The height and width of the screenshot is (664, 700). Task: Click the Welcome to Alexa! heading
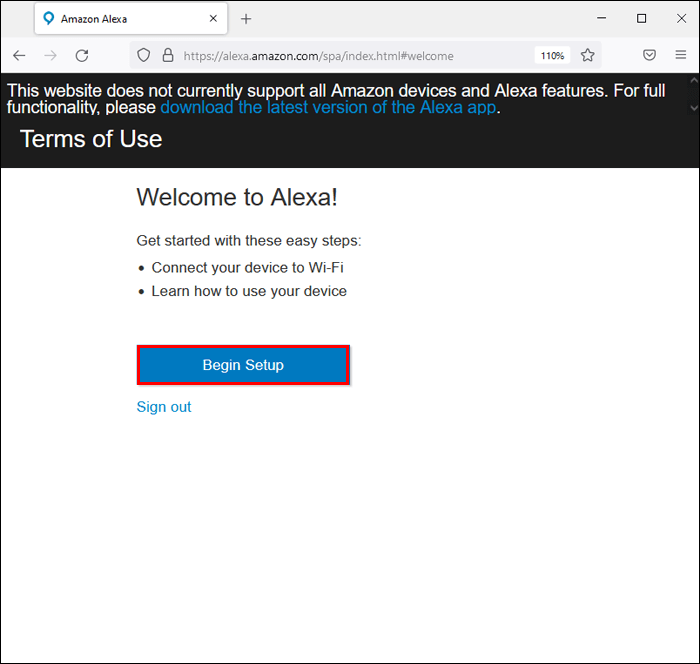click(237, 197)
